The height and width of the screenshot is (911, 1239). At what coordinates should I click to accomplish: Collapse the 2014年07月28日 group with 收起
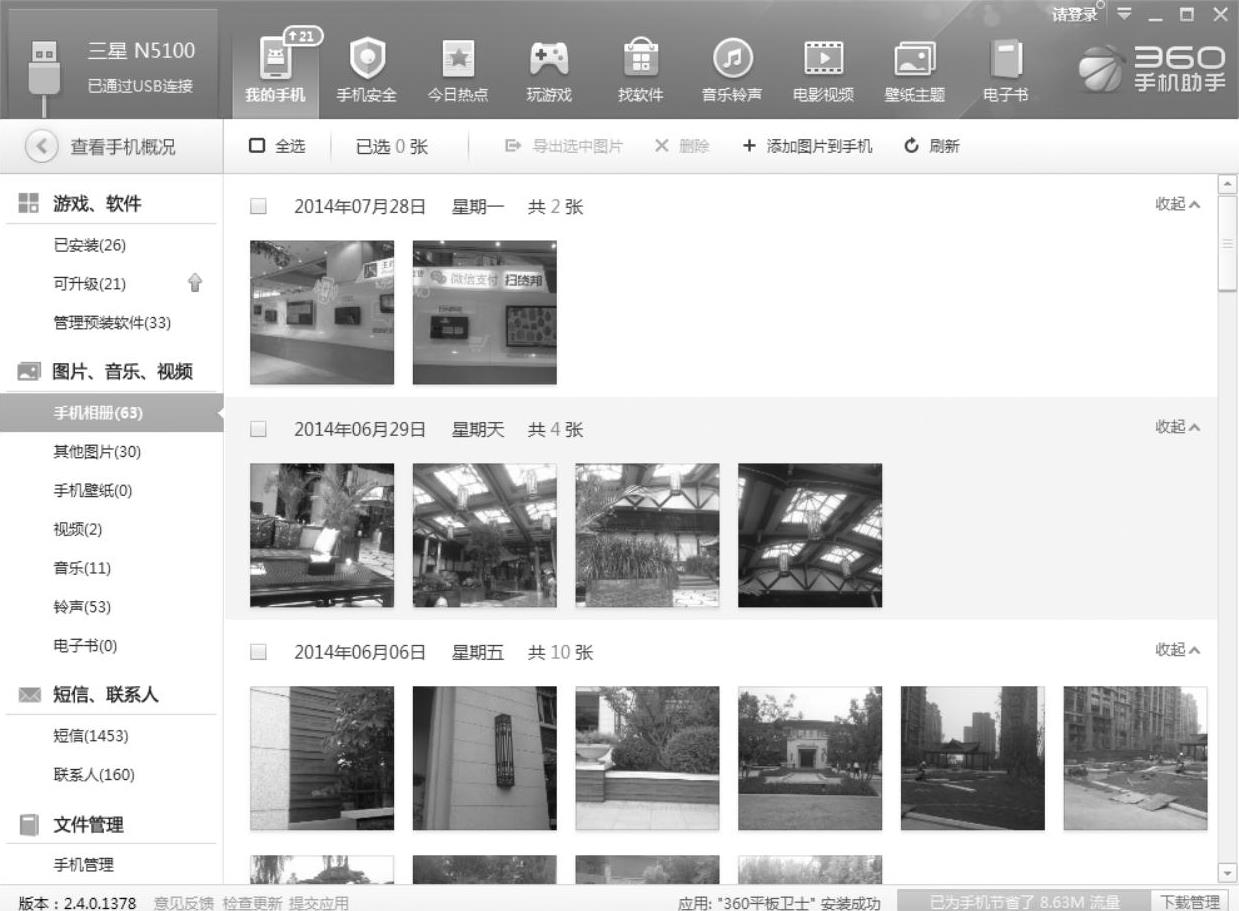(1178, 204)
